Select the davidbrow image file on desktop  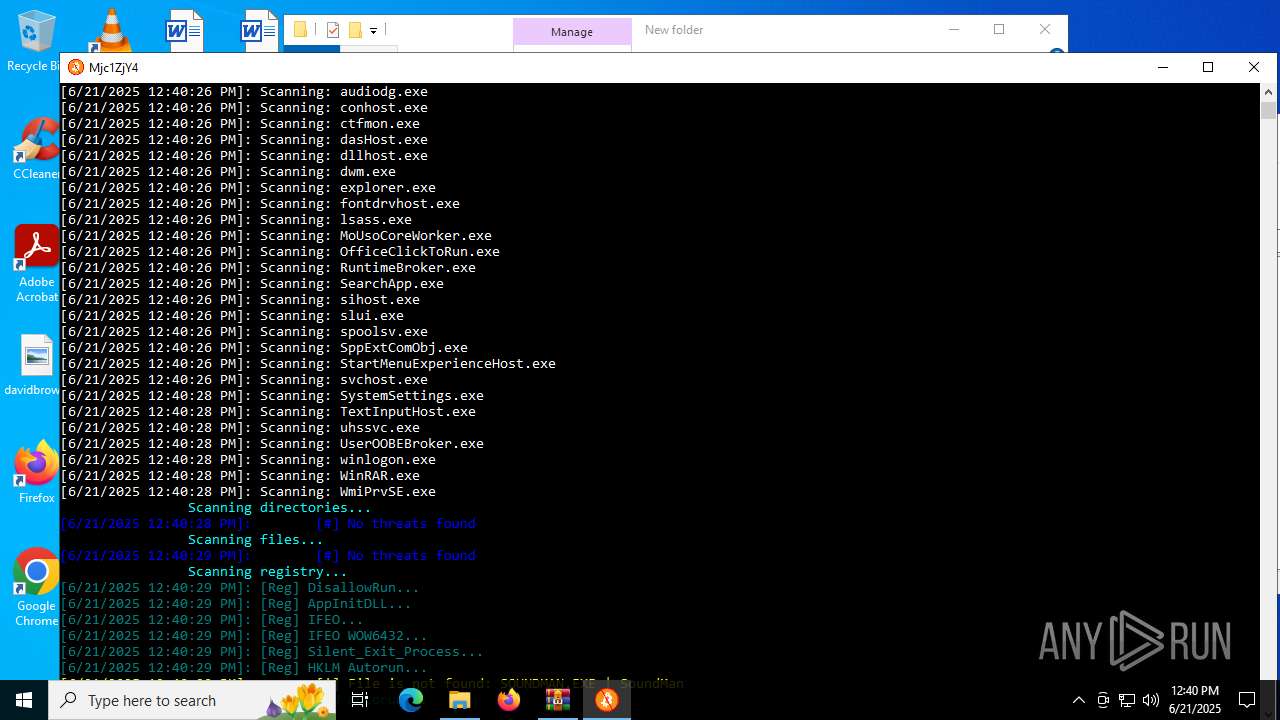click(x=34, y=366)
